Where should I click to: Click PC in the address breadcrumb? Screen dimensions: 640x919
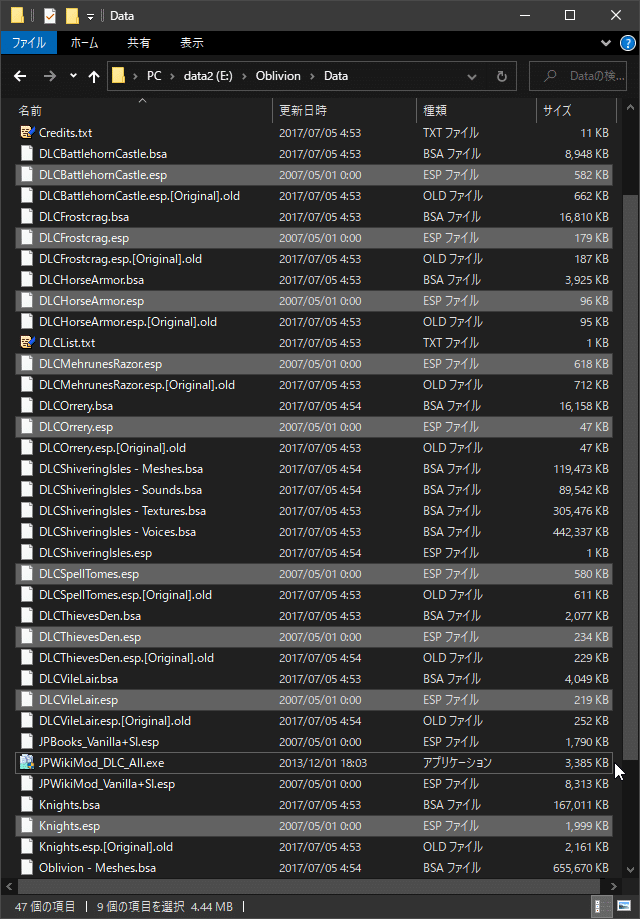pos(154,76)
